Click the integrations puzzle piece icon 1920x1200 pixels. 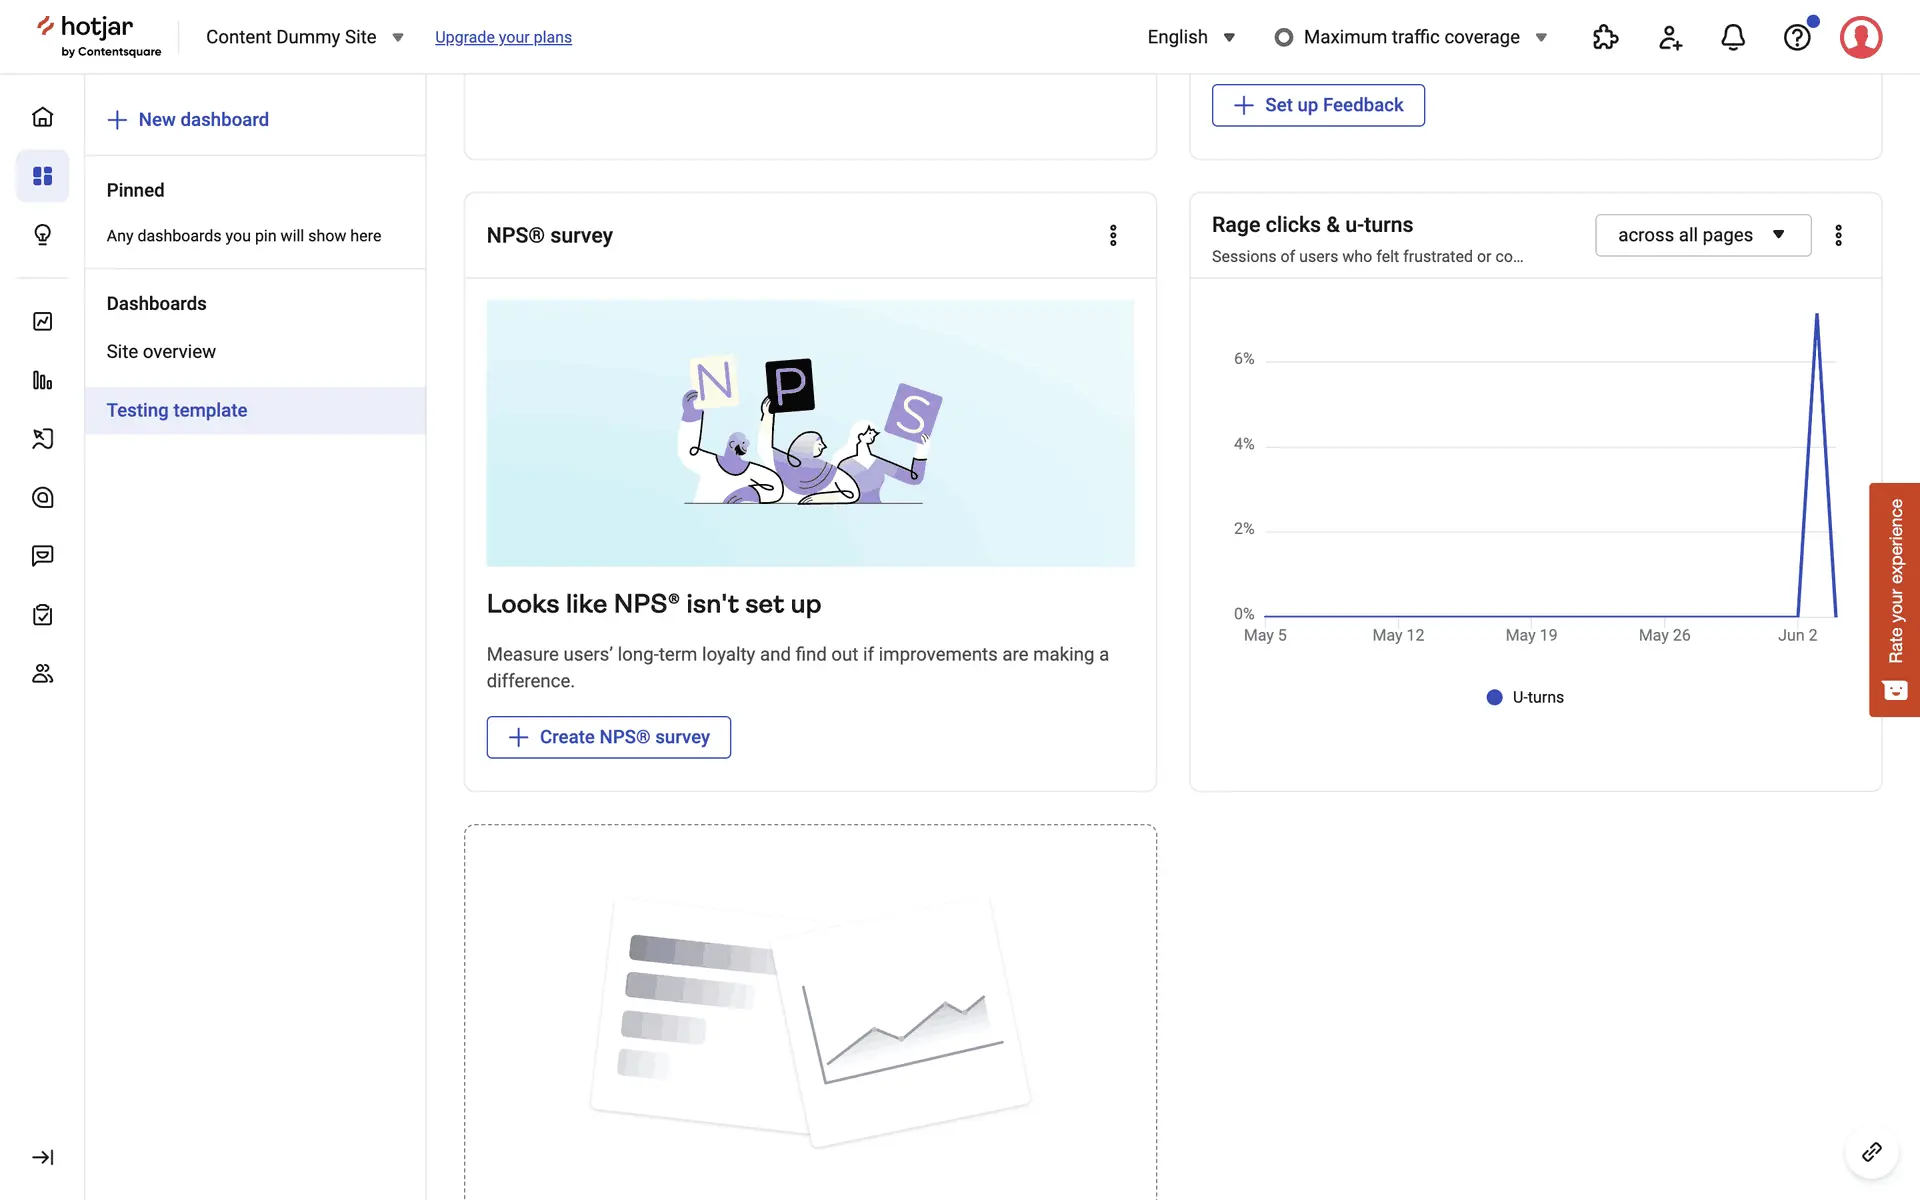[x=1605, y=37]
